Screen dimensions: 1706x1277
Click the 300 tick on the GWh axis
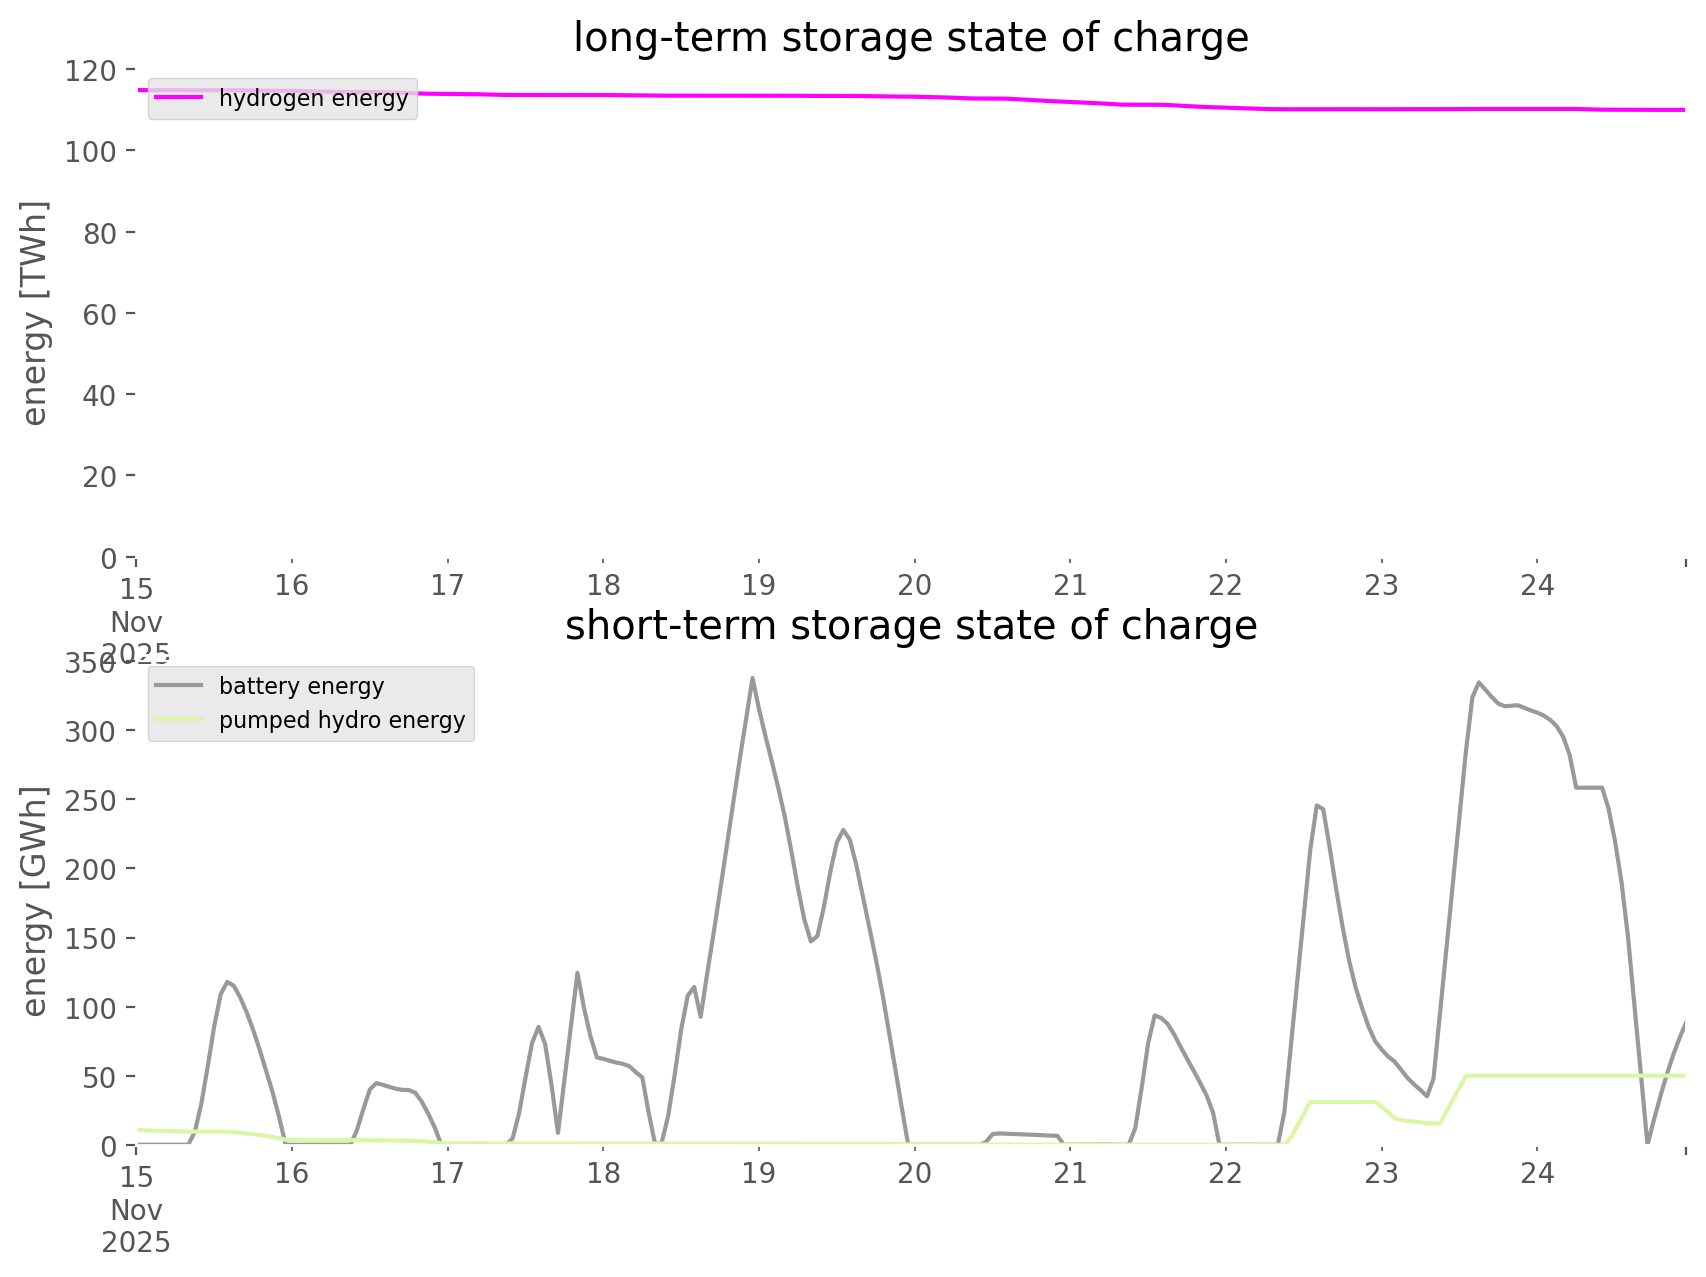coord(92,731)
